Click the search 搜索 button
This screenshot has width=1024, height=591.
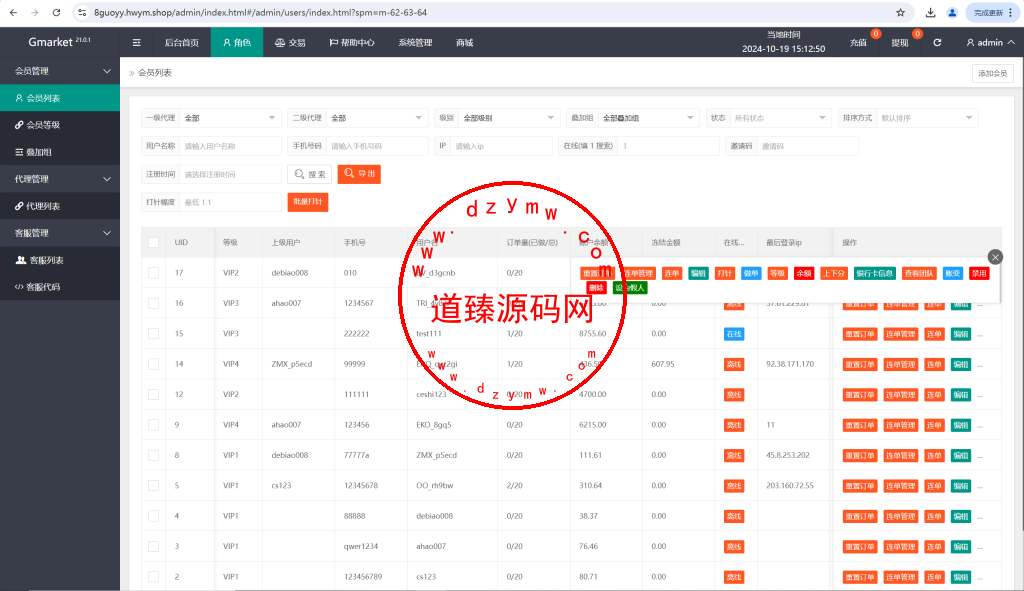(310, 174)
